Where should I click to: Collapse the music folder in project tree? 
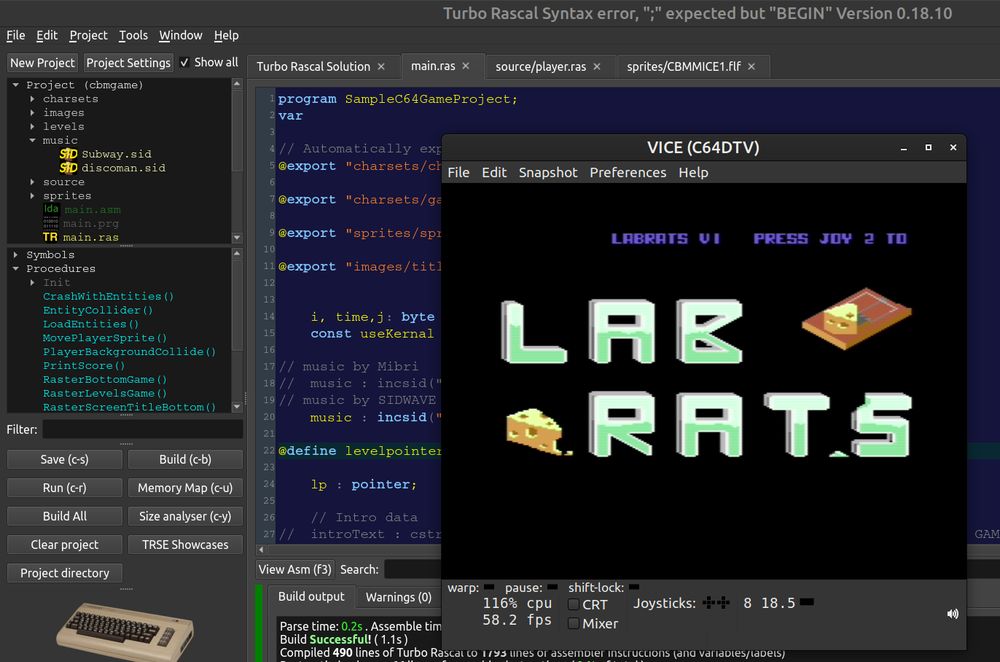click(x=33, y=141)
